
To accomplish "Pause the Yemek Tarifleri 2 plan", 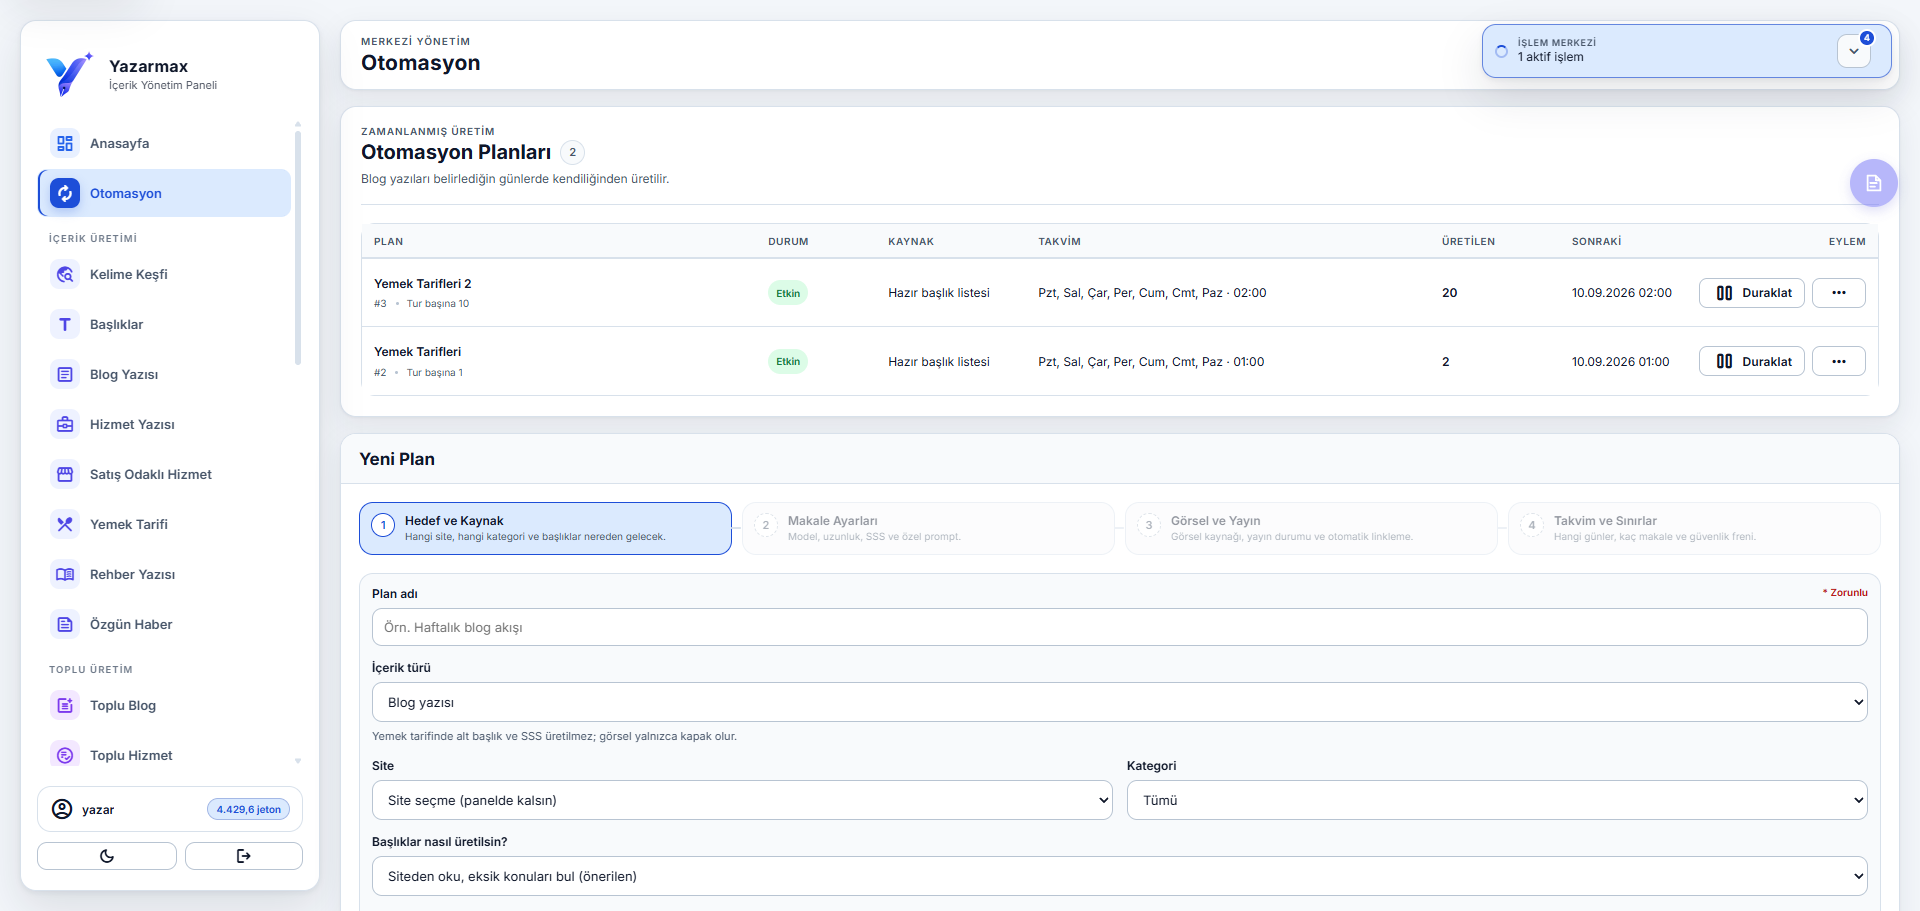I will [1751, 293].
